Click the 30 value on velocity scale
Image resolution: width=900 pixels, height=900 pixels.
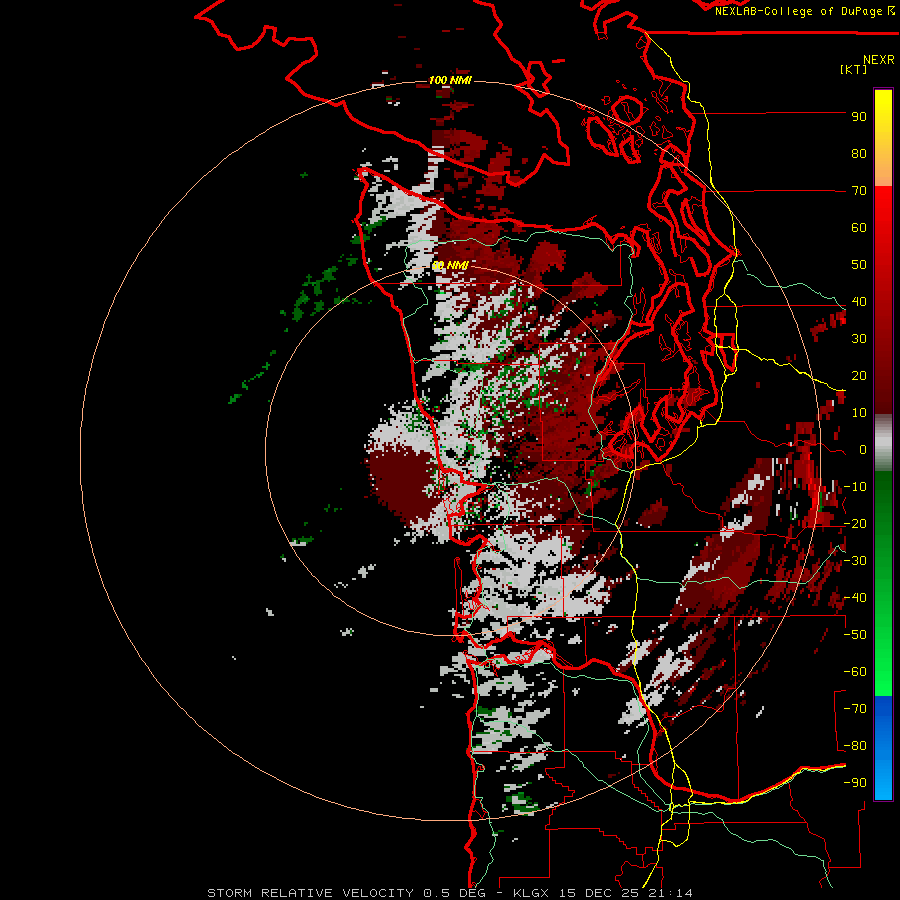pyautogui.click(x=859, y=339)
